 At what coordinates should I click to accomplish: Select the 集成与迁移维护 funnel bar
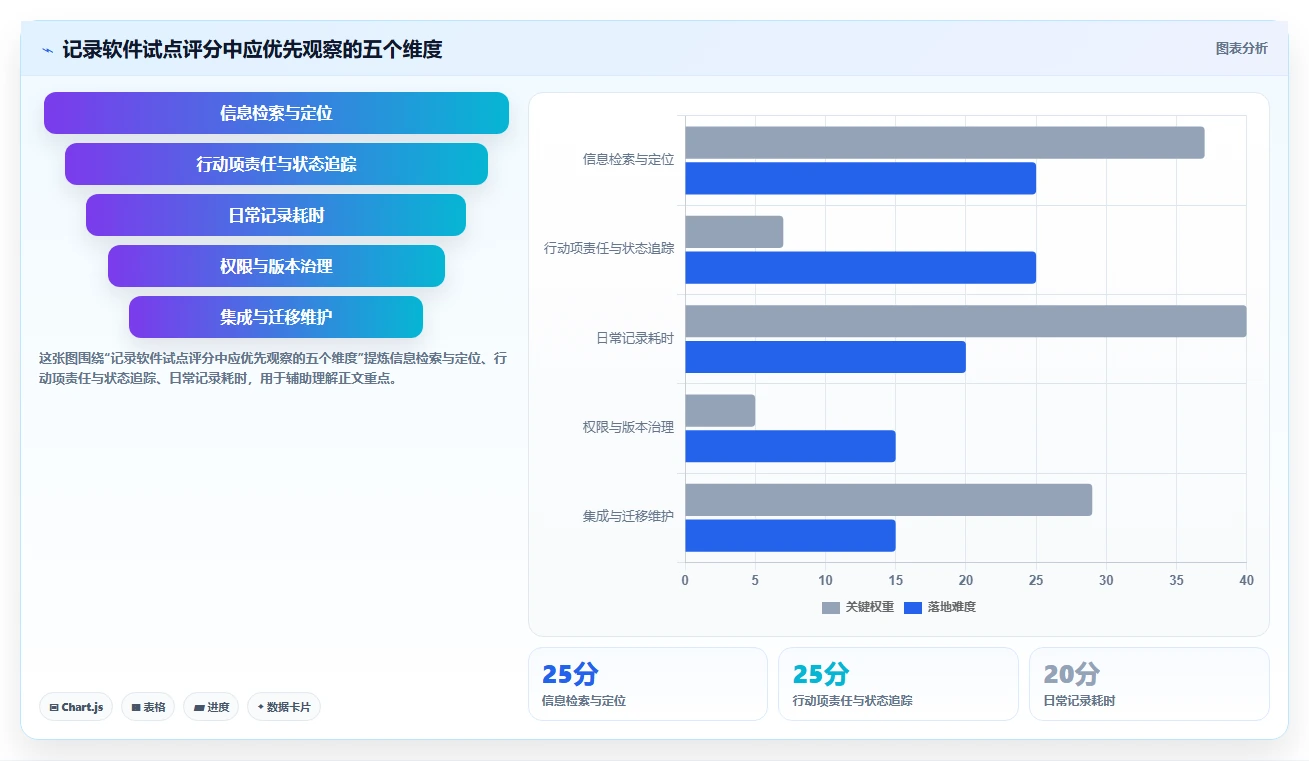pos(276,317)
